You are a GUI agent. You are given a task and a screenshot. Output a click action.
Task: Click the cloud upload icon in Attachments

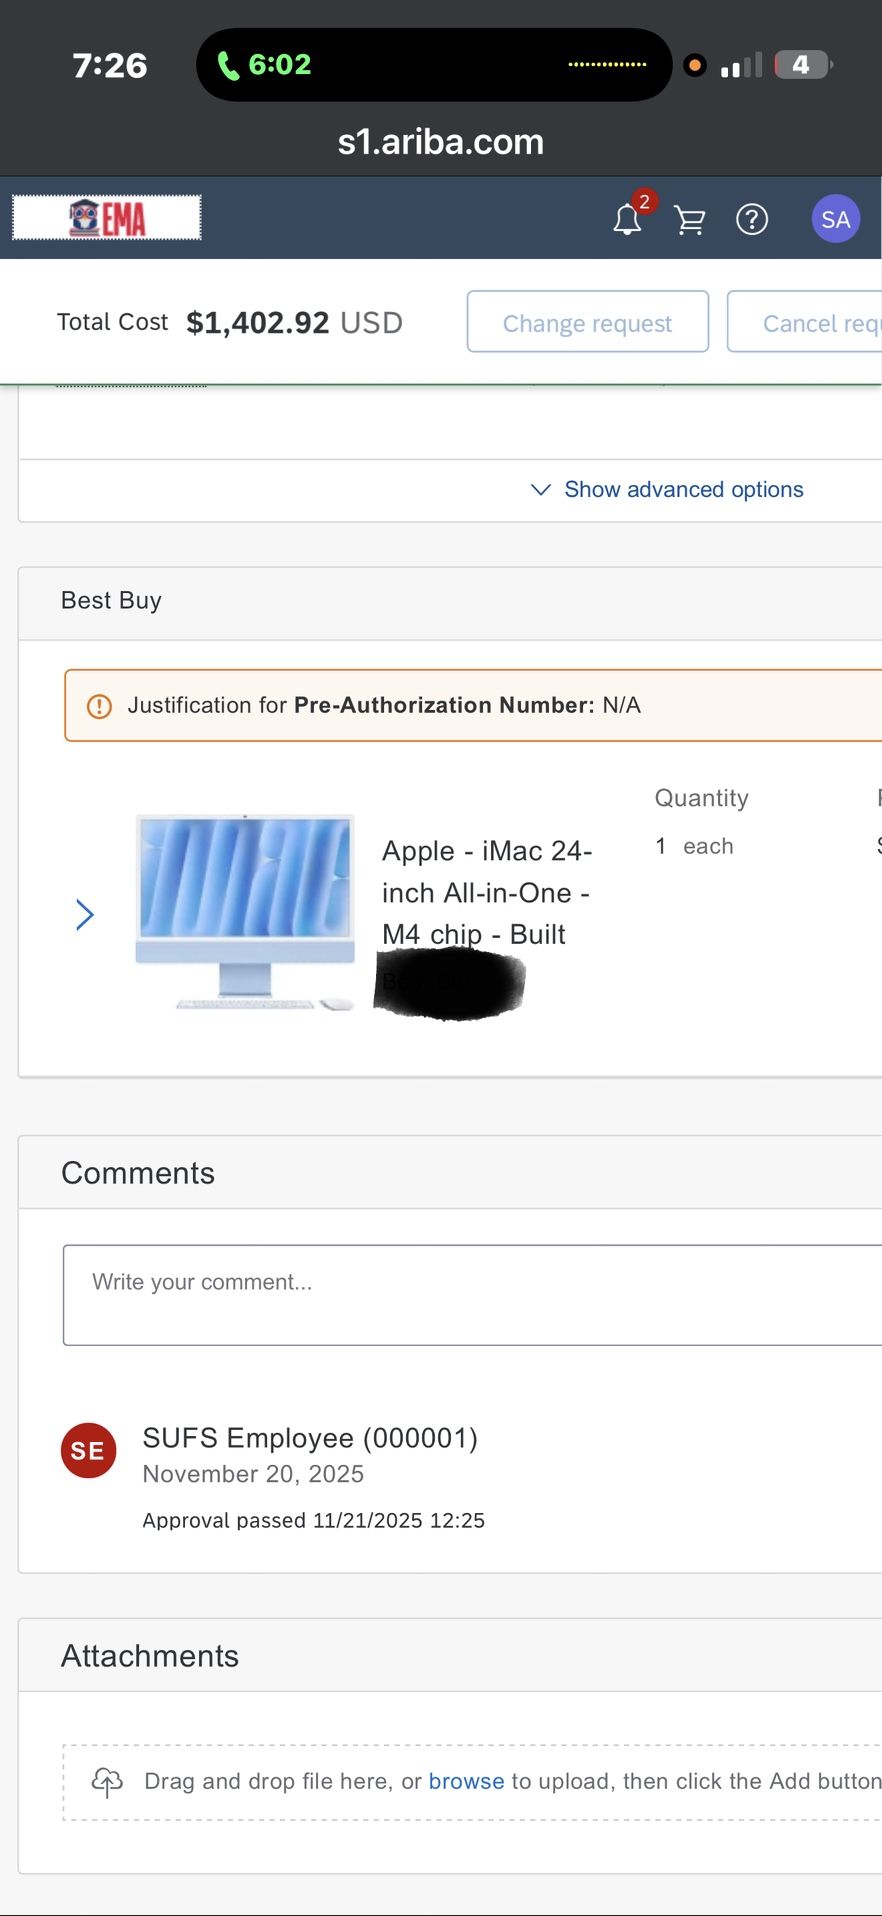pyautogui.click(x=107, y=1781)
